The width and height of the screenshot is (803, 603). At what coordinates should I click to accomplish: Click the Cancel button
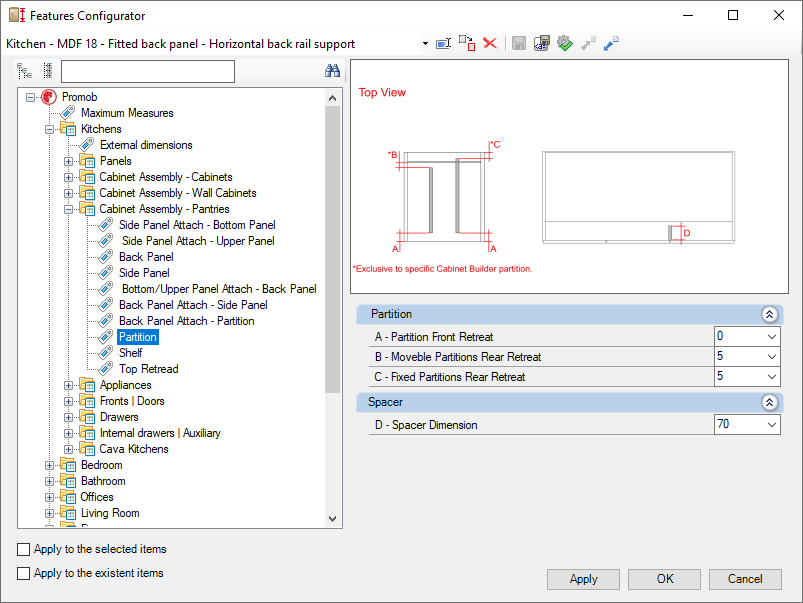[745, 579]
